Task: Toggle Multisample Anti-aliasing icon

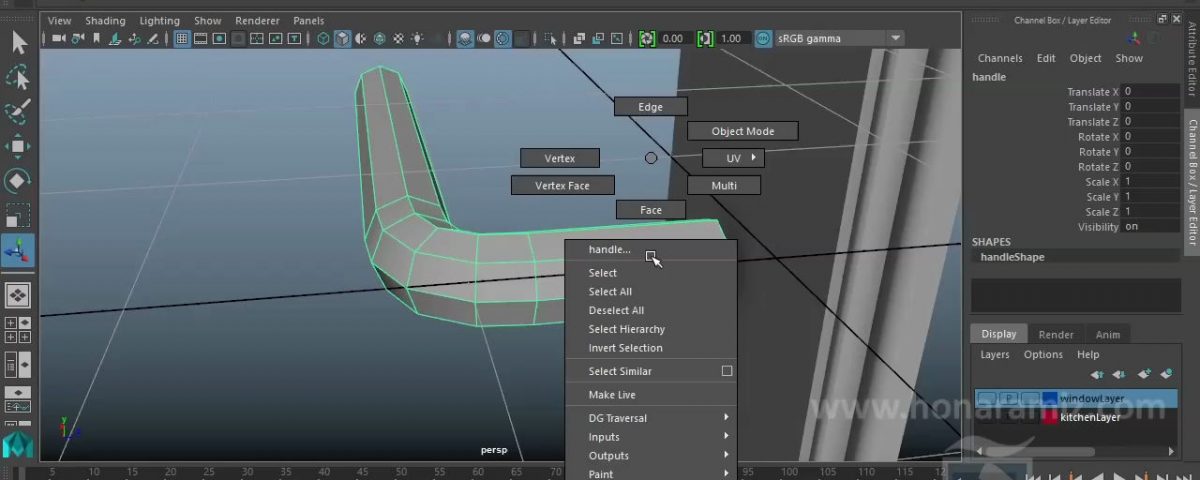Action: pyautogui.click(x=502, y=39)
